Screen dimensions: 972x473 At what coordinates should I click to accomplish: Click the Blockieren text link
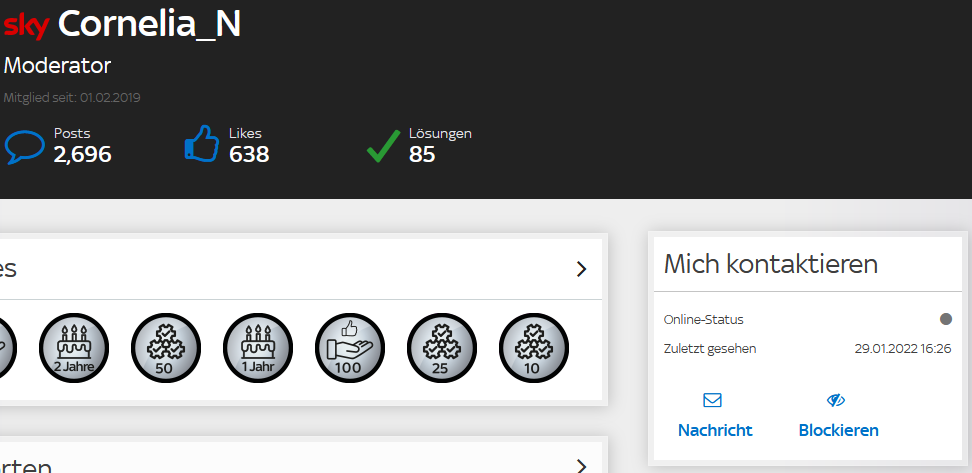pyautogui.click(x=838, y=430)
